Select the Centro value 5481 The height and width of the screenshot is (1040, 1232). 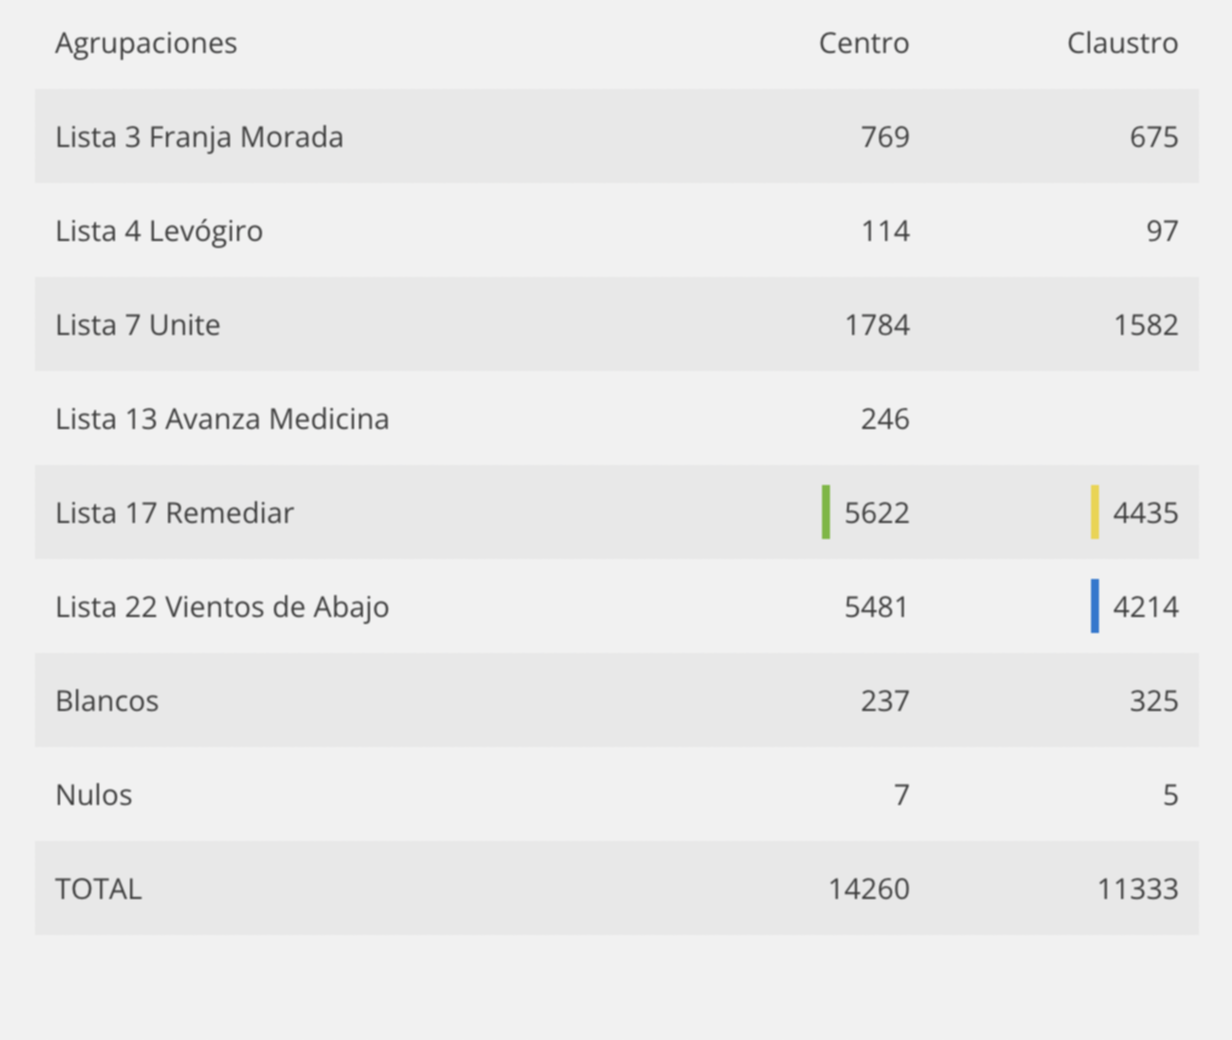pyautogui.click(x=876, y=607)
